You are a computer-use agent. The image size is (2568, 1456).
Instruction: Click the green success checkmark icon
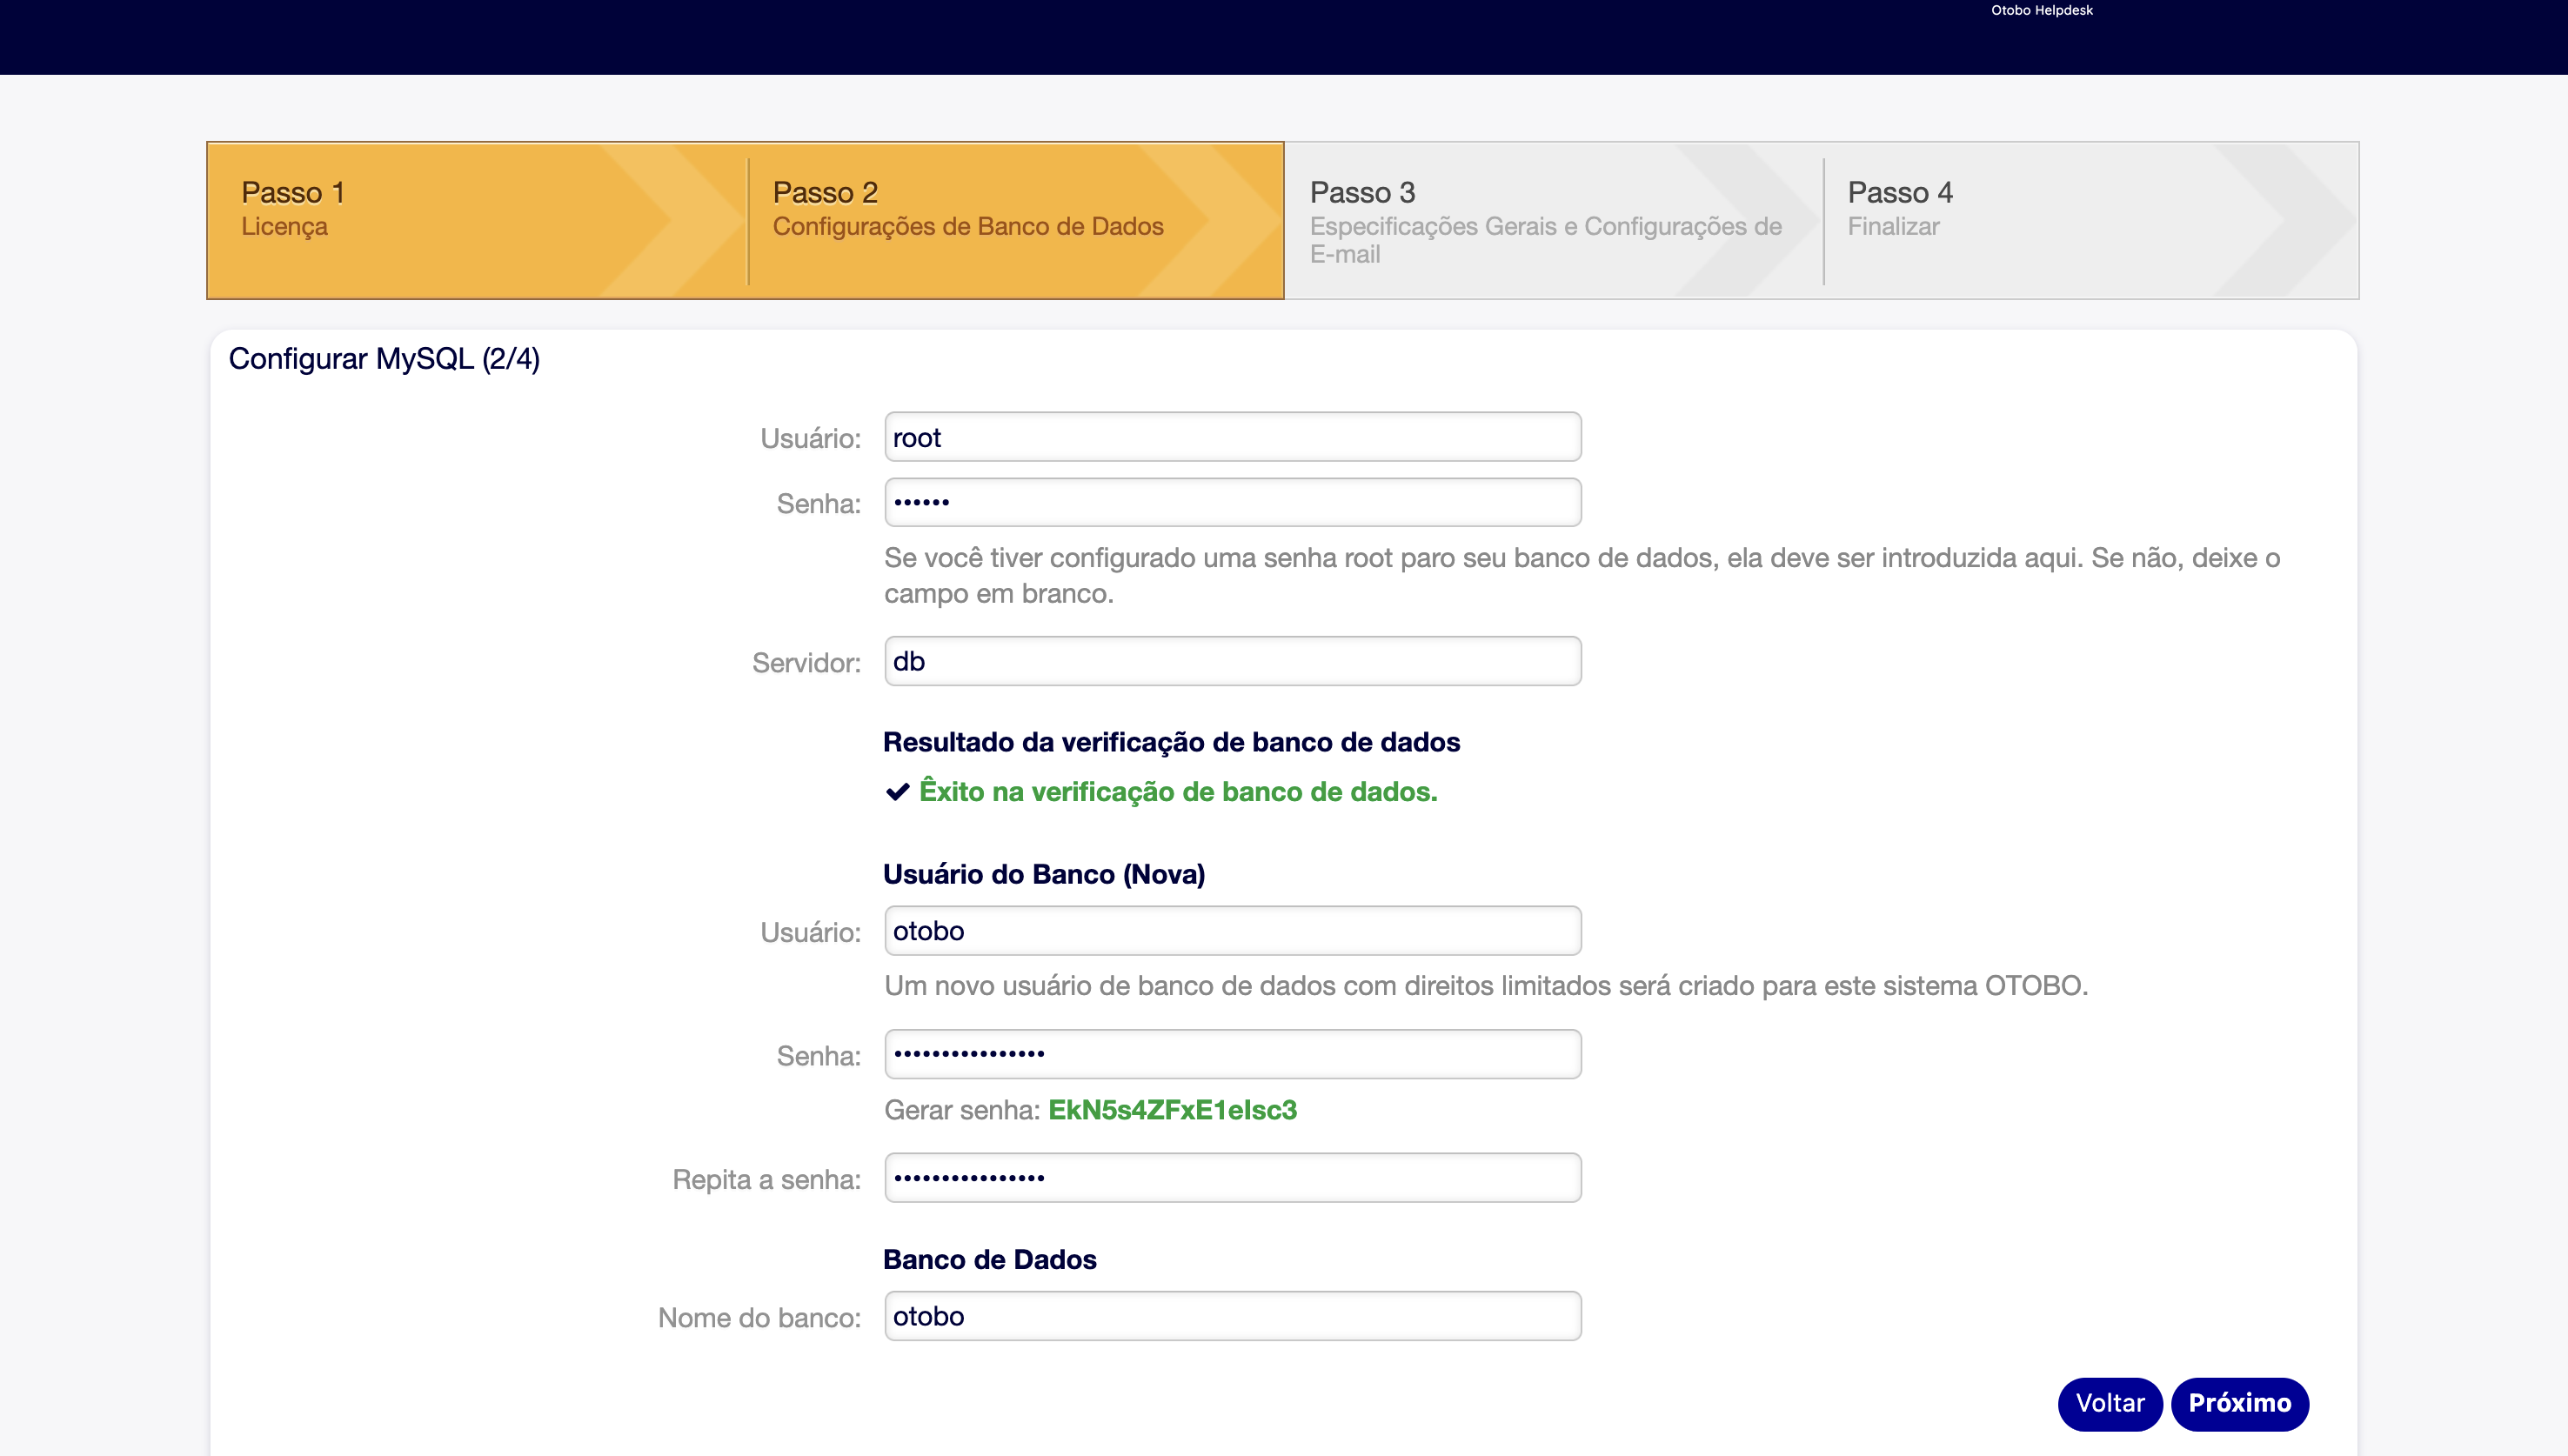click(897, 792)
